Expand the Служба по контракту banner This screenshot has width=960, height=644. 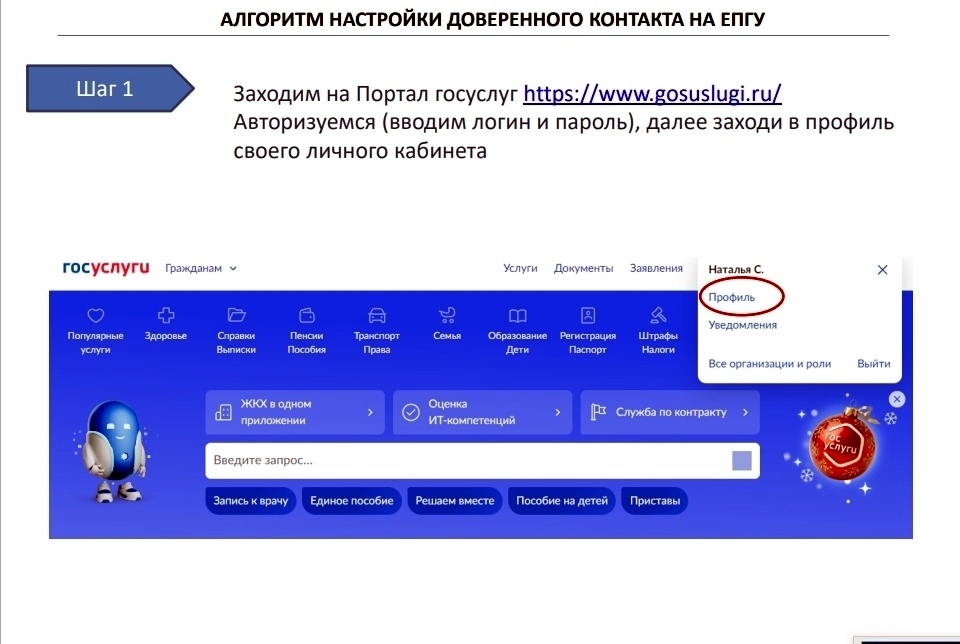tap(669, 411)
